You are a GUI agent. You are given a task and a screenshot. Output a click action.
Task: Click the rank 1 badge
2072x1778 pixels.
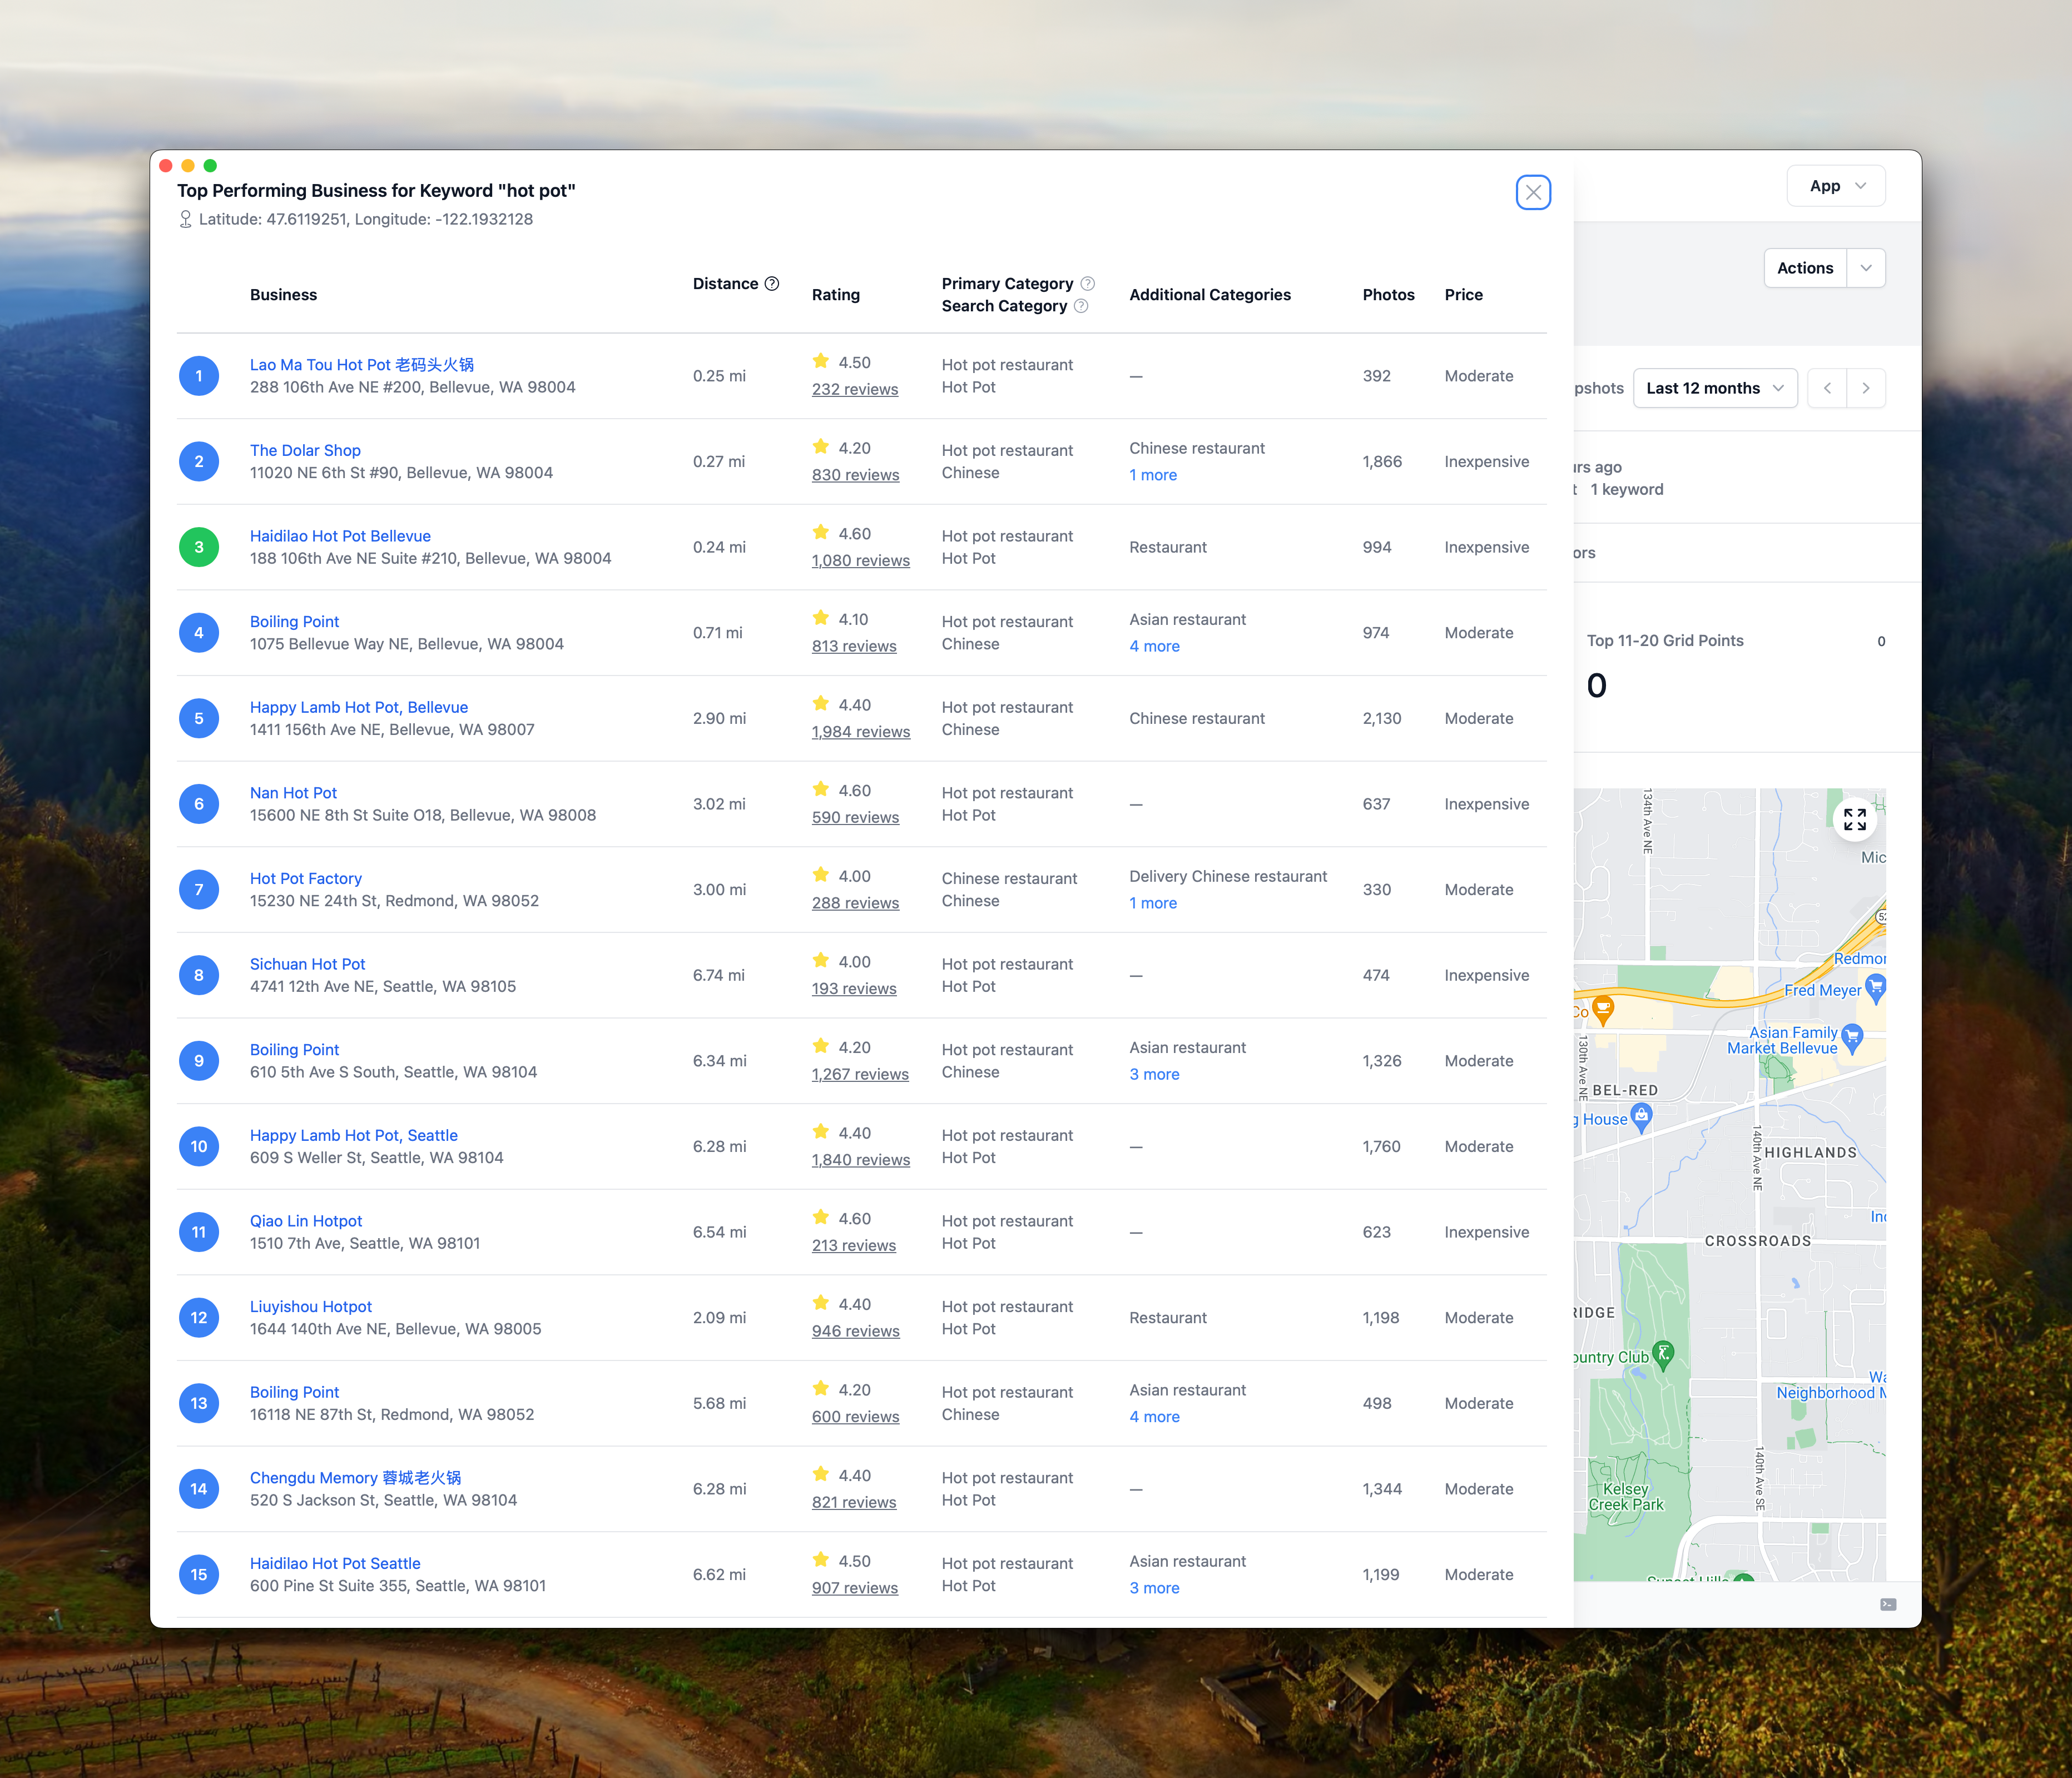[199, 376]
